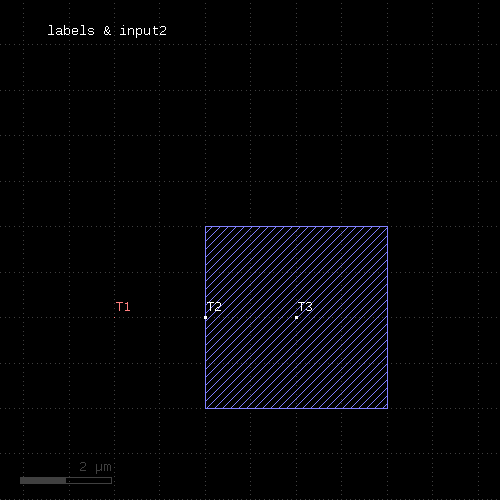Viewport: 500px width, 500px height.
Task: Click the tiny red anchor dot under T1
Action: pyautogui.click(x=114, y=318)
